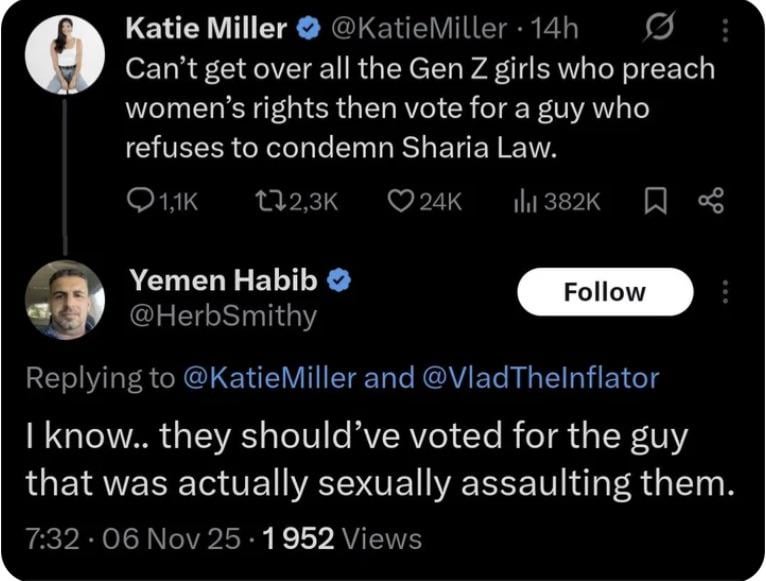This screenshot has width=766, height=581.
Task: Click the Grok slashed-circle icon
Action: tap(656, 31)
